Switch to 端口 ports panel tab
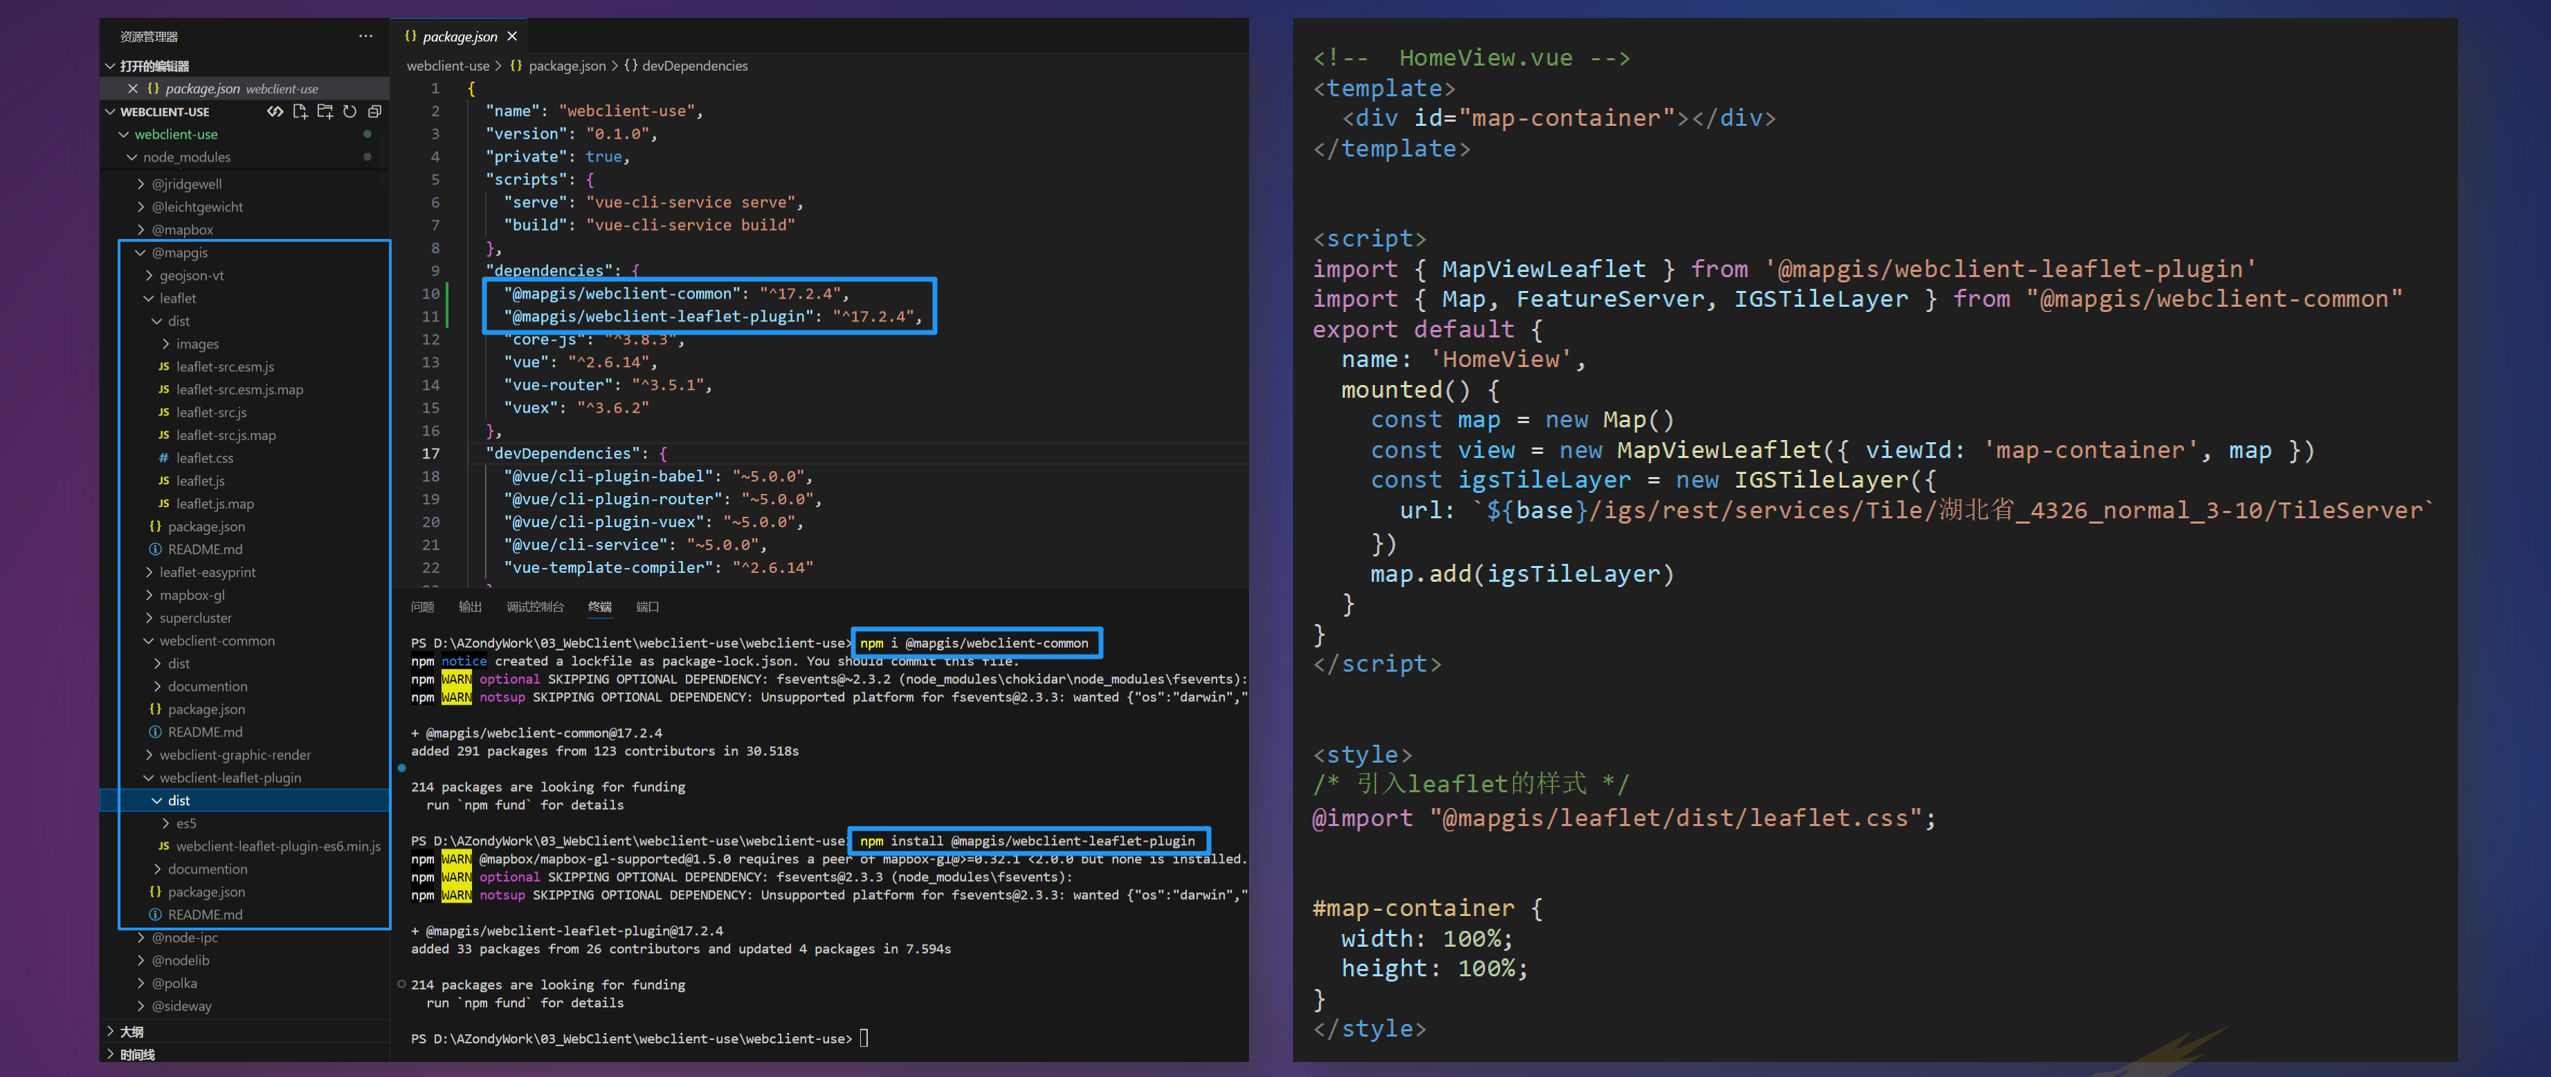This screenshot has height=1077, width=2551. point(648,607)
